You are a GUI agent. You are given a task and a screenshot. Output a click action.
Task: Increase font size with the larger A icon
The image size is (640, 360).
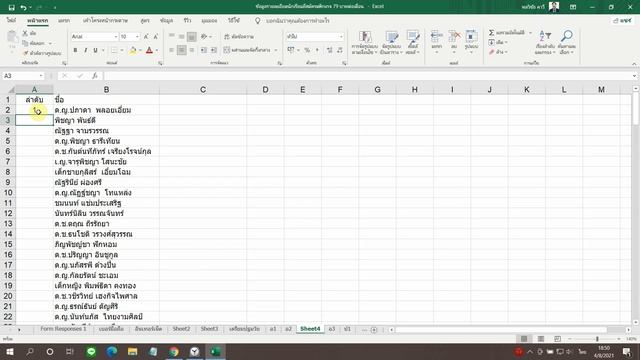click(146, 37)
